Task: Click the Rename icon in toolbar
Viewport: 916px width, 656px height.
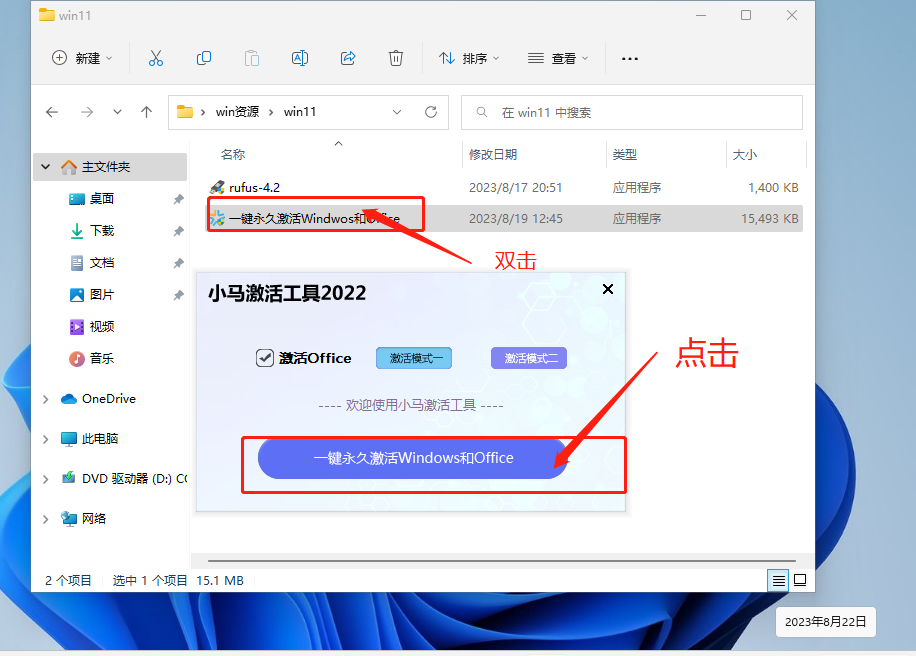Action: click(300, 58)
